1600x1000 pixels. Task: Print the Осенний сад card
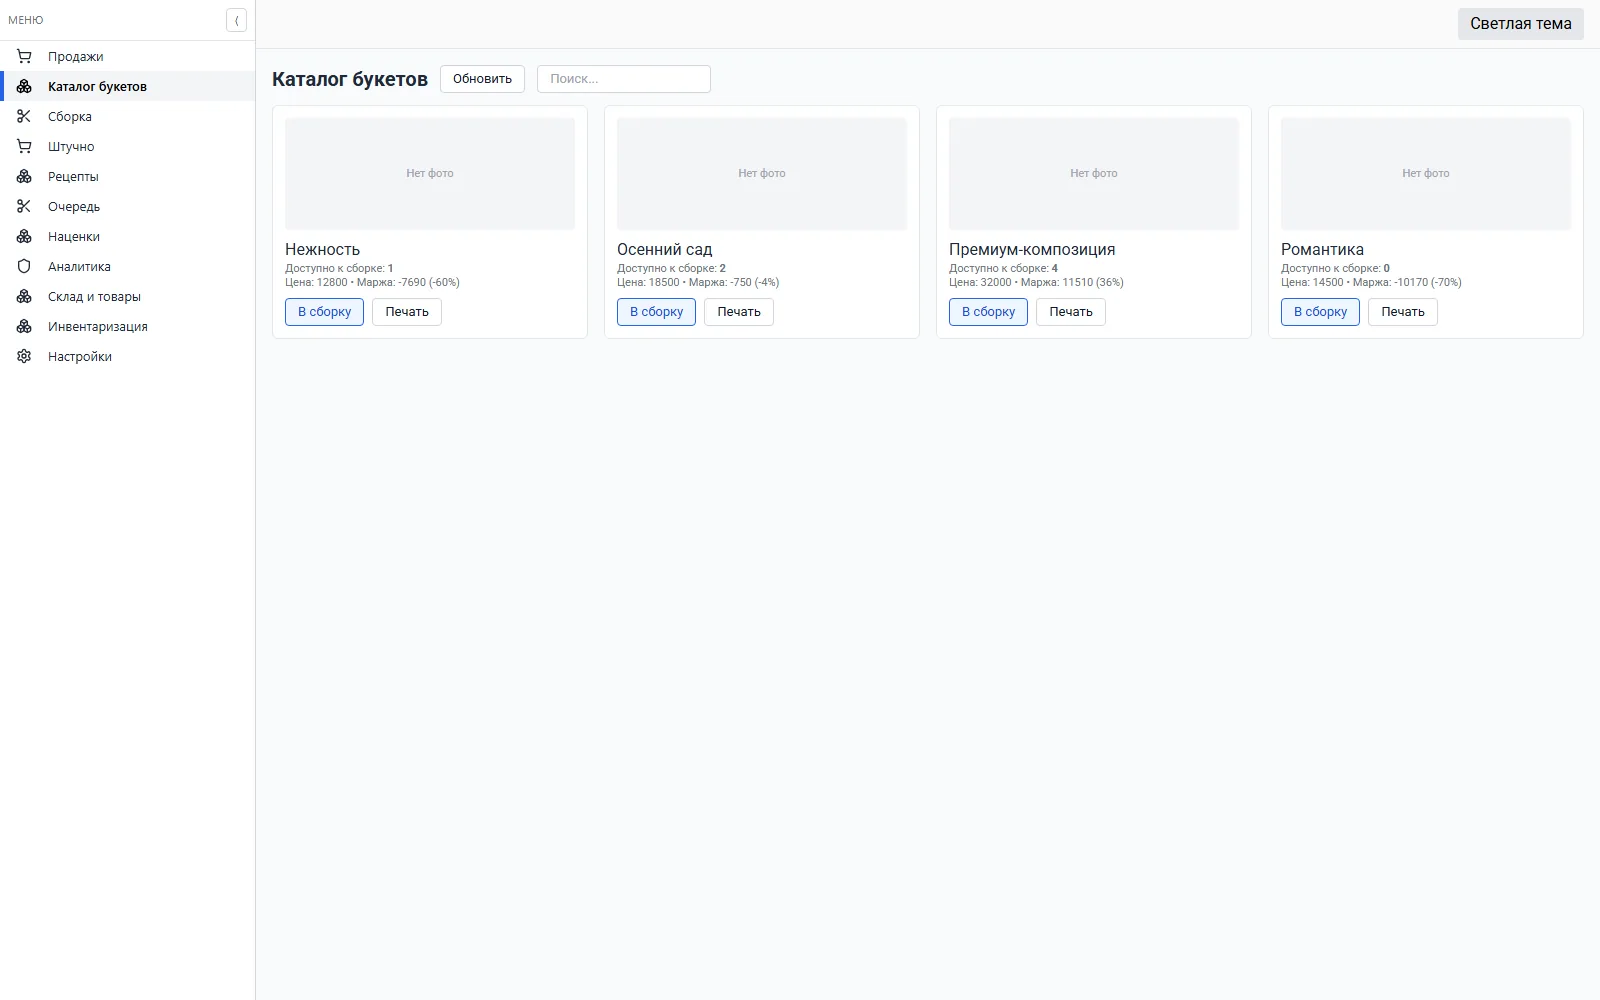tap(739, 312)
